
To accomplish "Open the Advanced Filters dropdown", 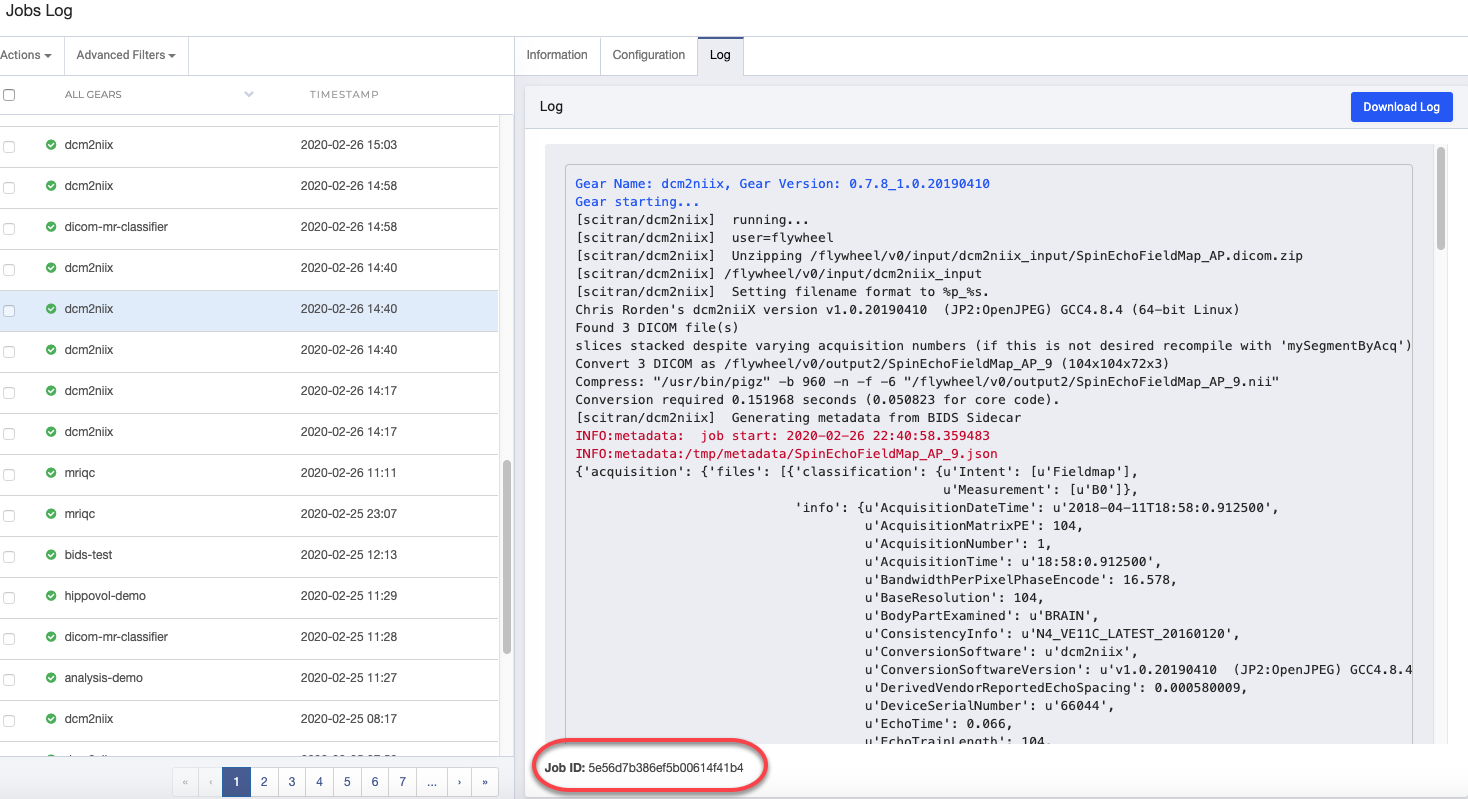I will (126, 55).
